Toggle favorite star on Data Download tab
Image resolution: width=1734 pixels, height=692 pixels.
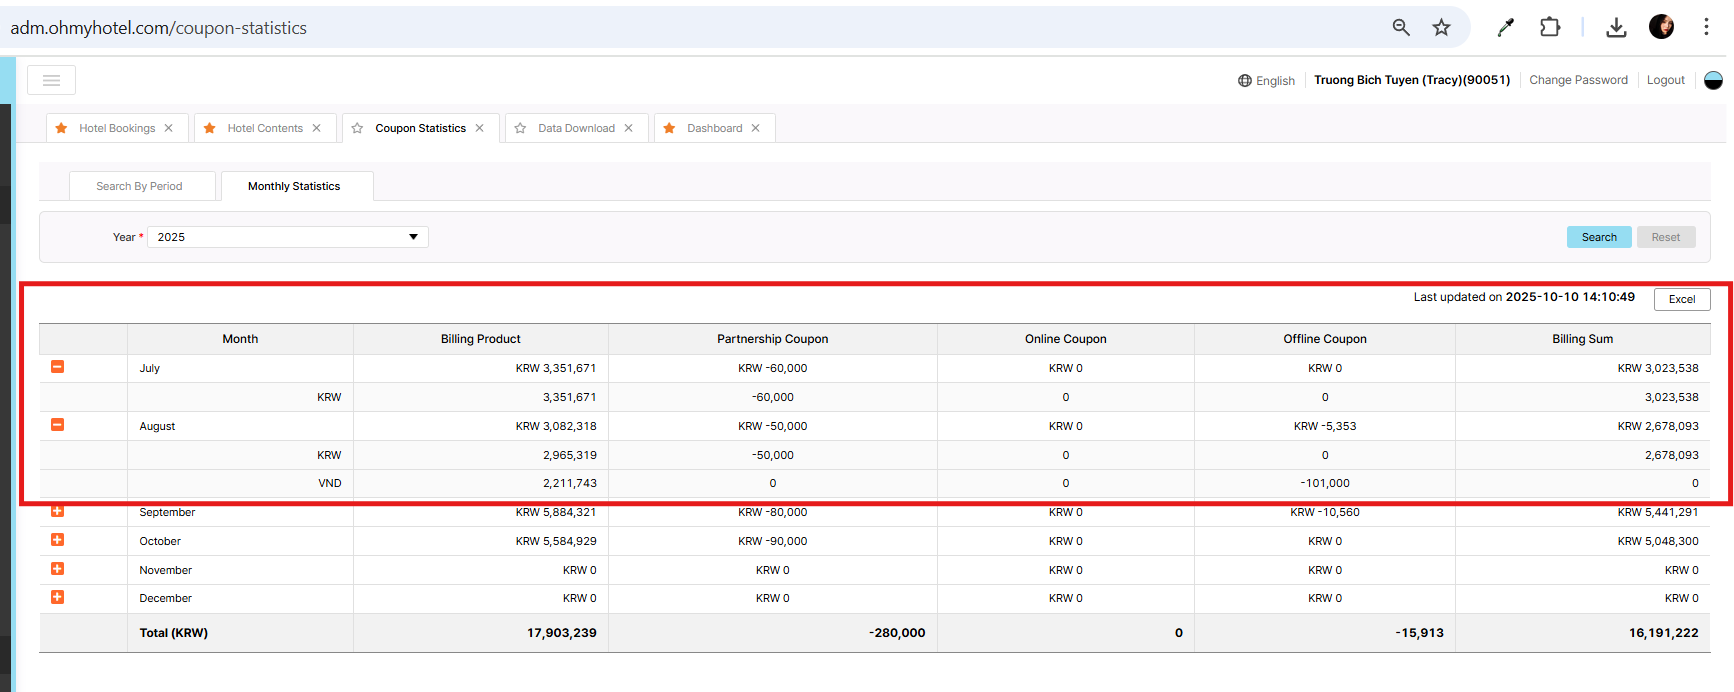[520, 128]
